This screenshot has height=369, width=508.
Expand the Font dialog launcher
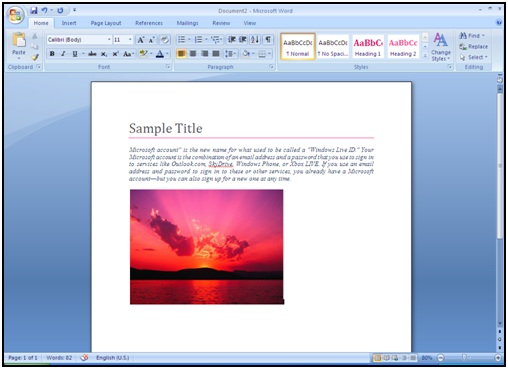(x=168, y=67)
